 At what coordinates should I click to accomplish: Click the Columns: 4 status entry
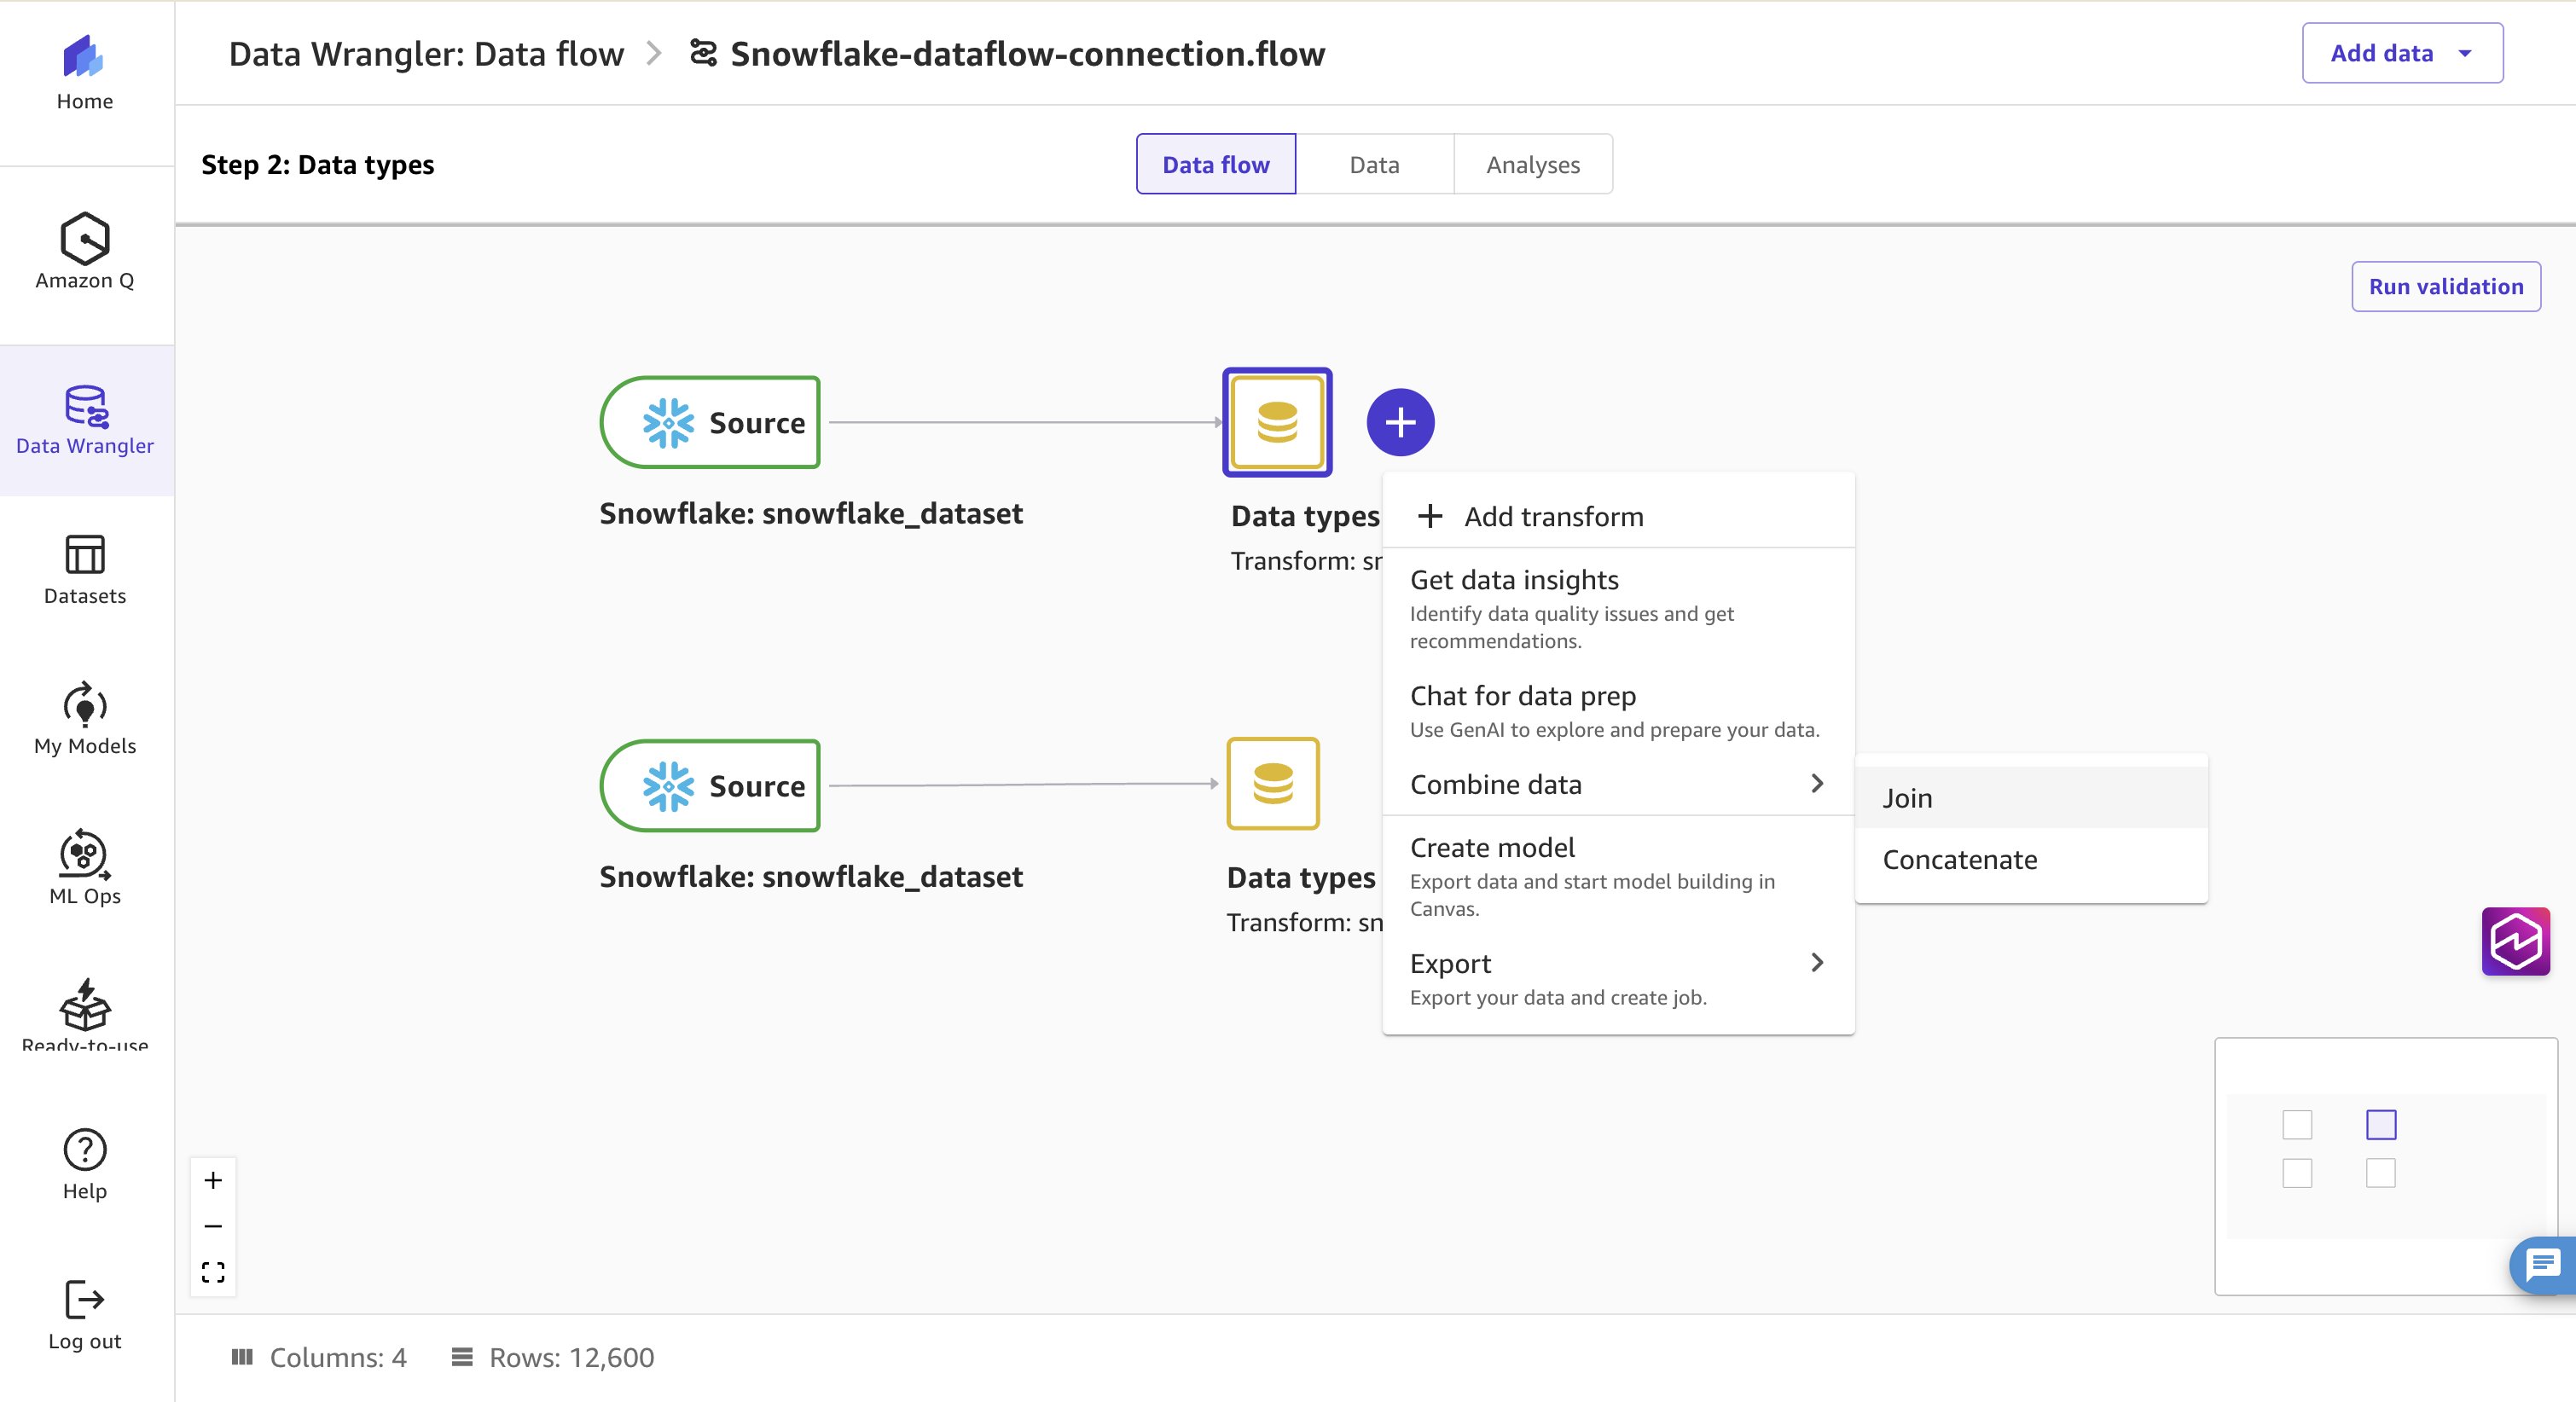[319, 1356]
